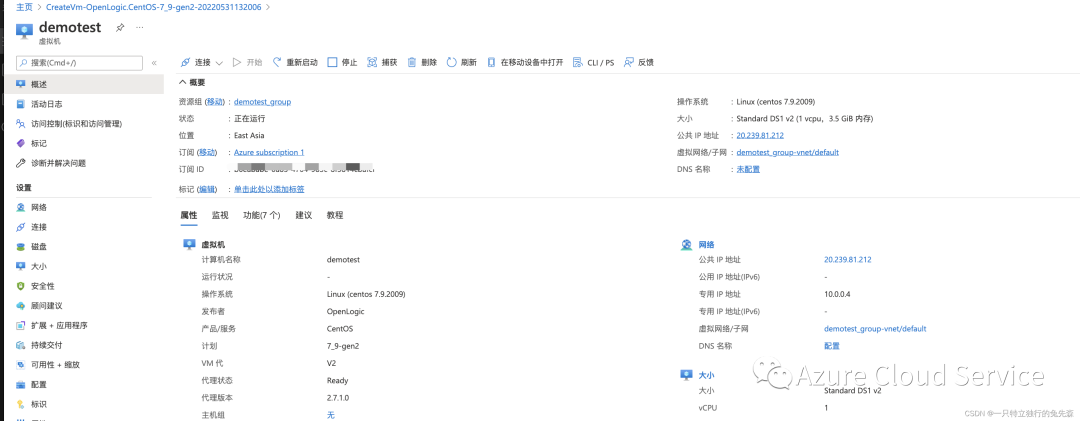The width and height of the screenshot is (1080, 421).
Task: Click the 大小 section heading link
Action: (x=707, y=376)
